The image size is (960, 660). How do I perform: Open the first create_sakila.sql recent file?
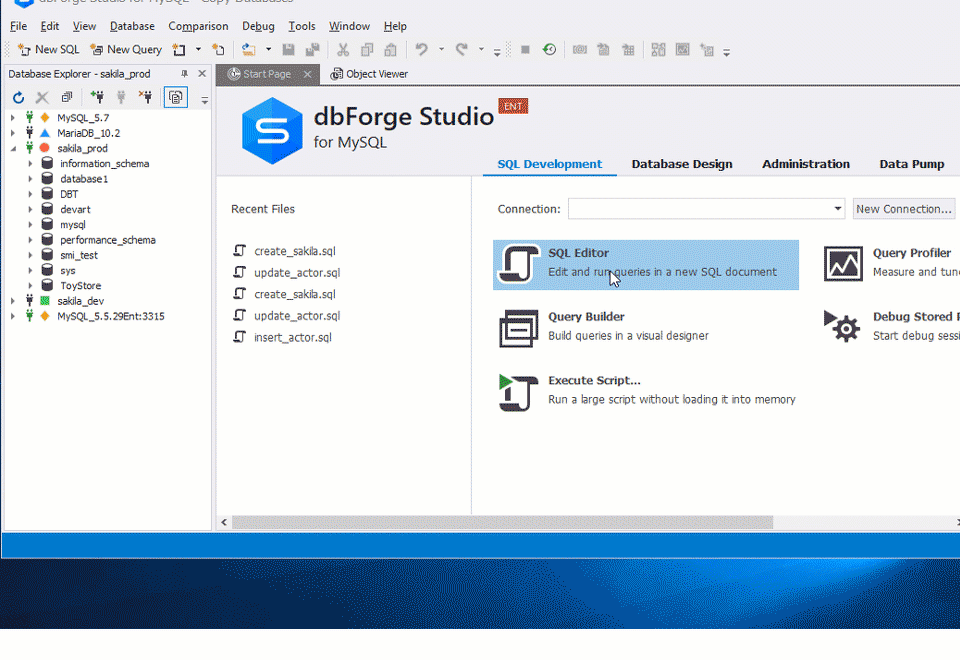(294, 251)
